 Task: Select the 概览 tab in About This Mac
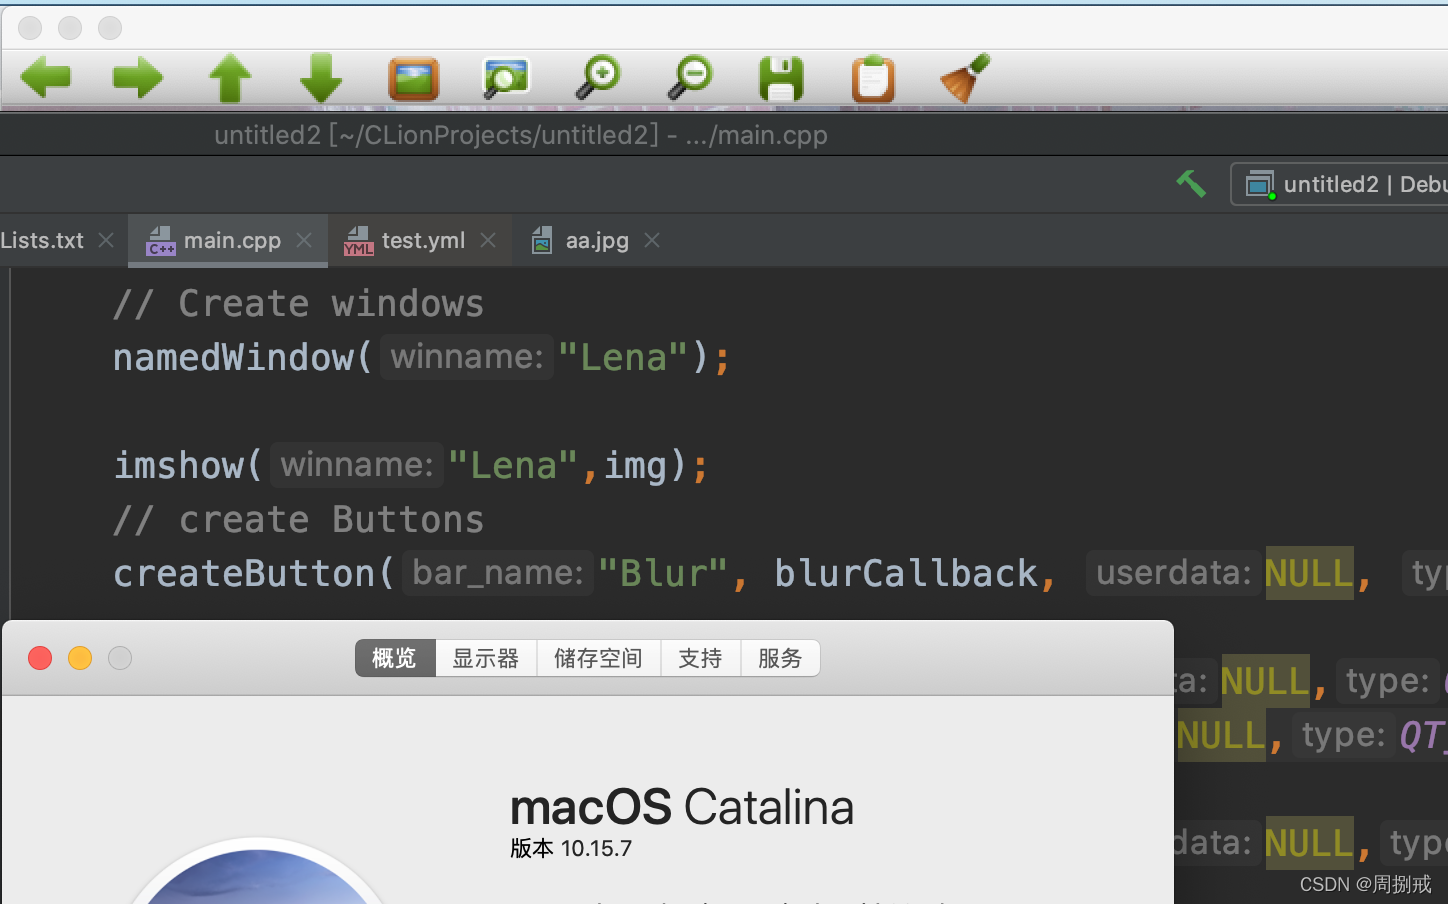tap(395, 658)
